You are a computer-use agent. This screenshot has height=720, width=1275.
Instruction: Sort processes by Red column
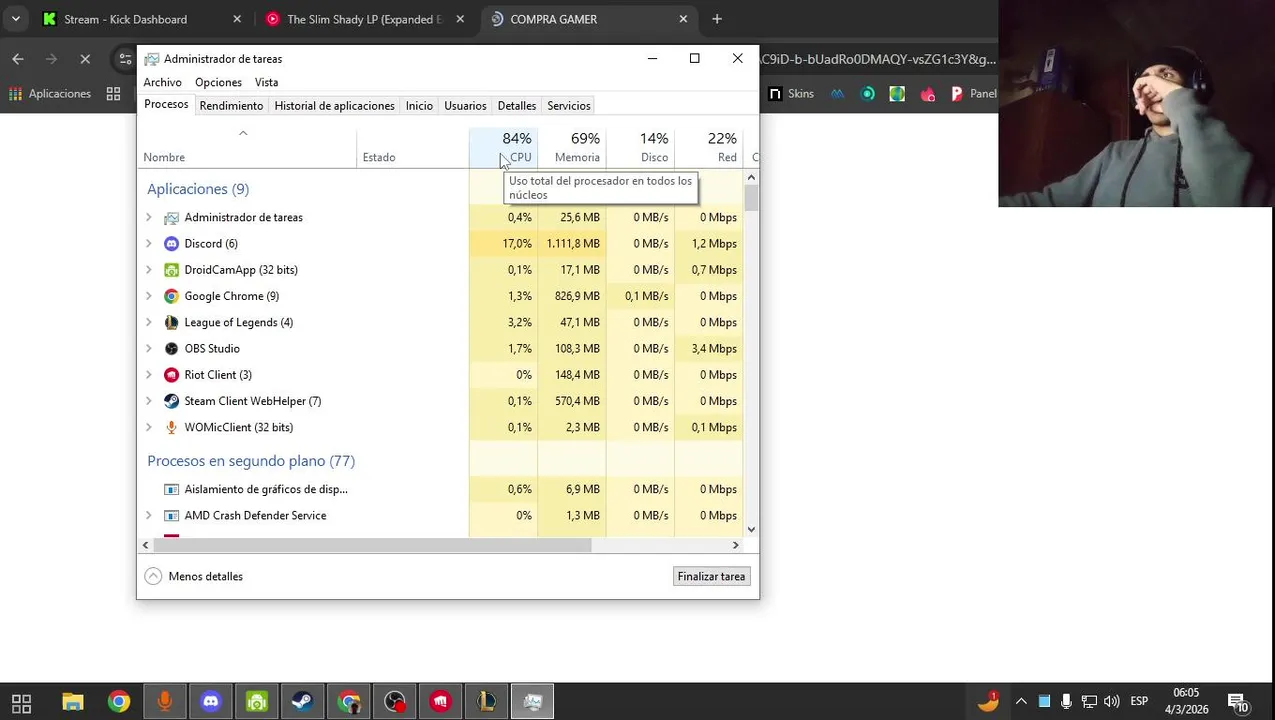[709, 147]
